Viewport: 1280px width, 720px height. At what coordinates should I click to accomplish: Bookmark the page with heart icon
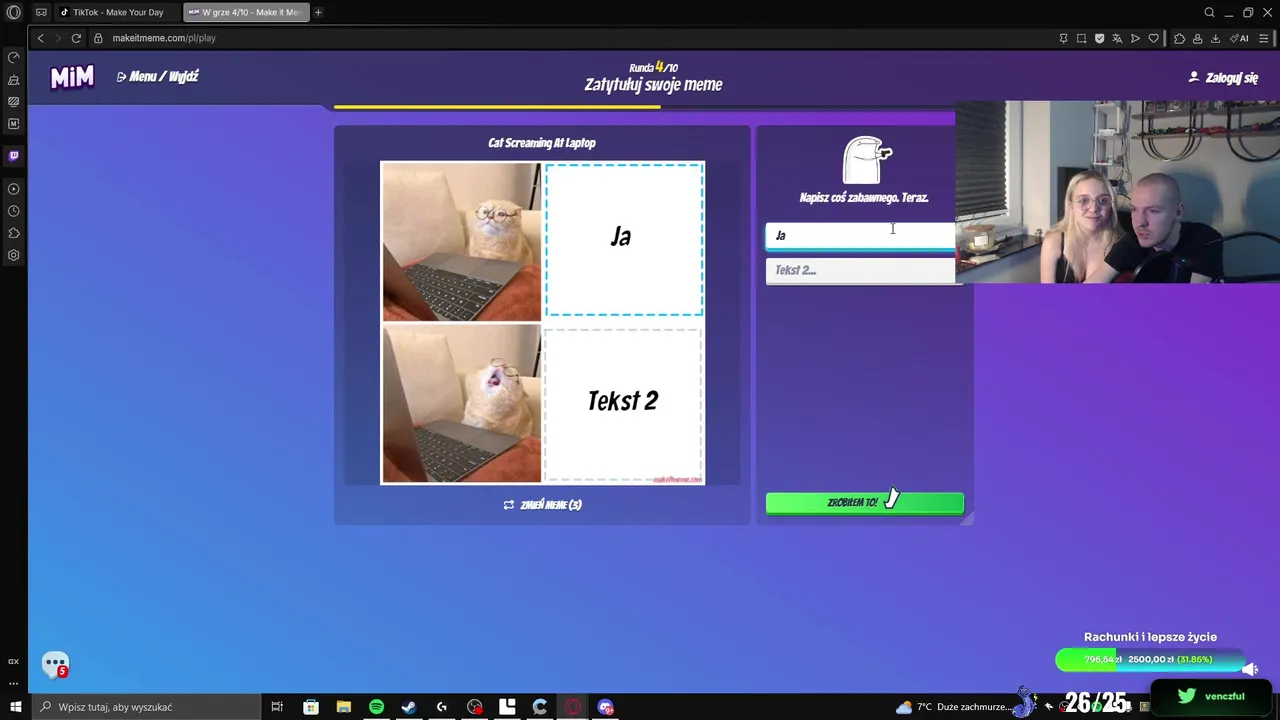[1153, 38]
